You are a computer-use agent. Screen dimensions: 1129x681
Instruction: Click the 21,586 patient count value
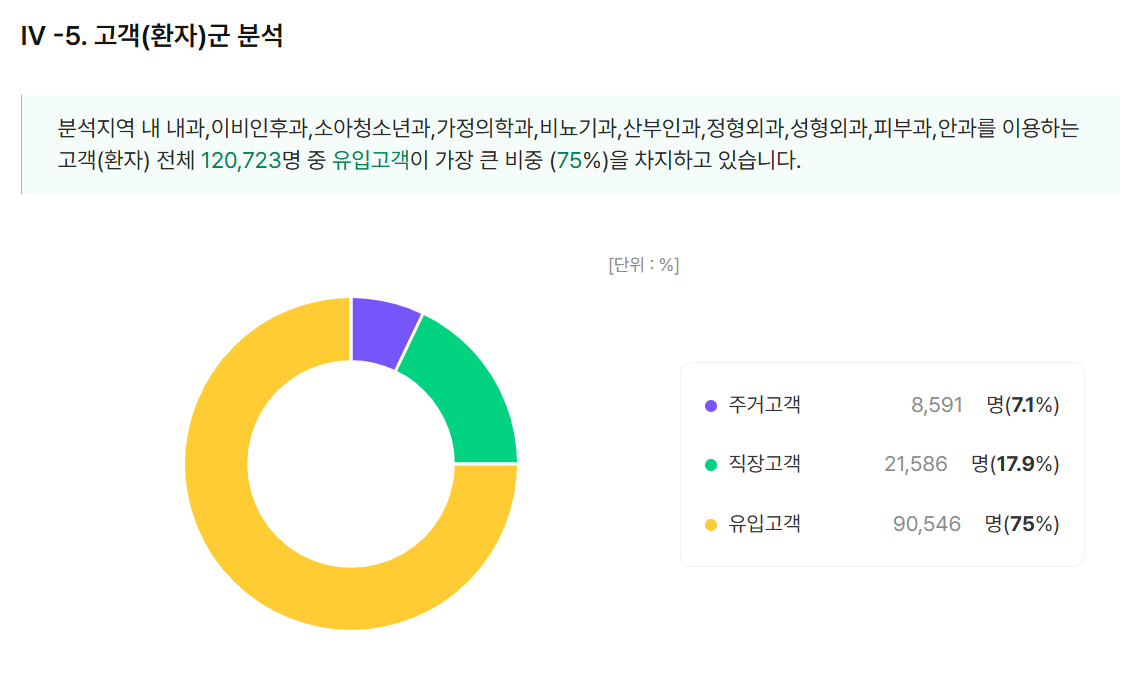click(x=915, y=464)
